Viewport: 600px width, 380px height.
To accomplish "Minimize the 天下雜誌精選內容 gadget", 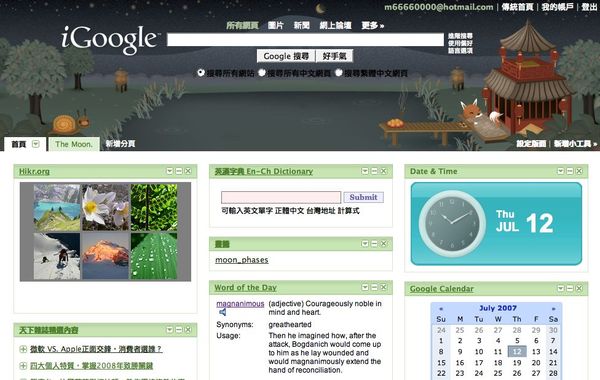I will pos(179,329).
